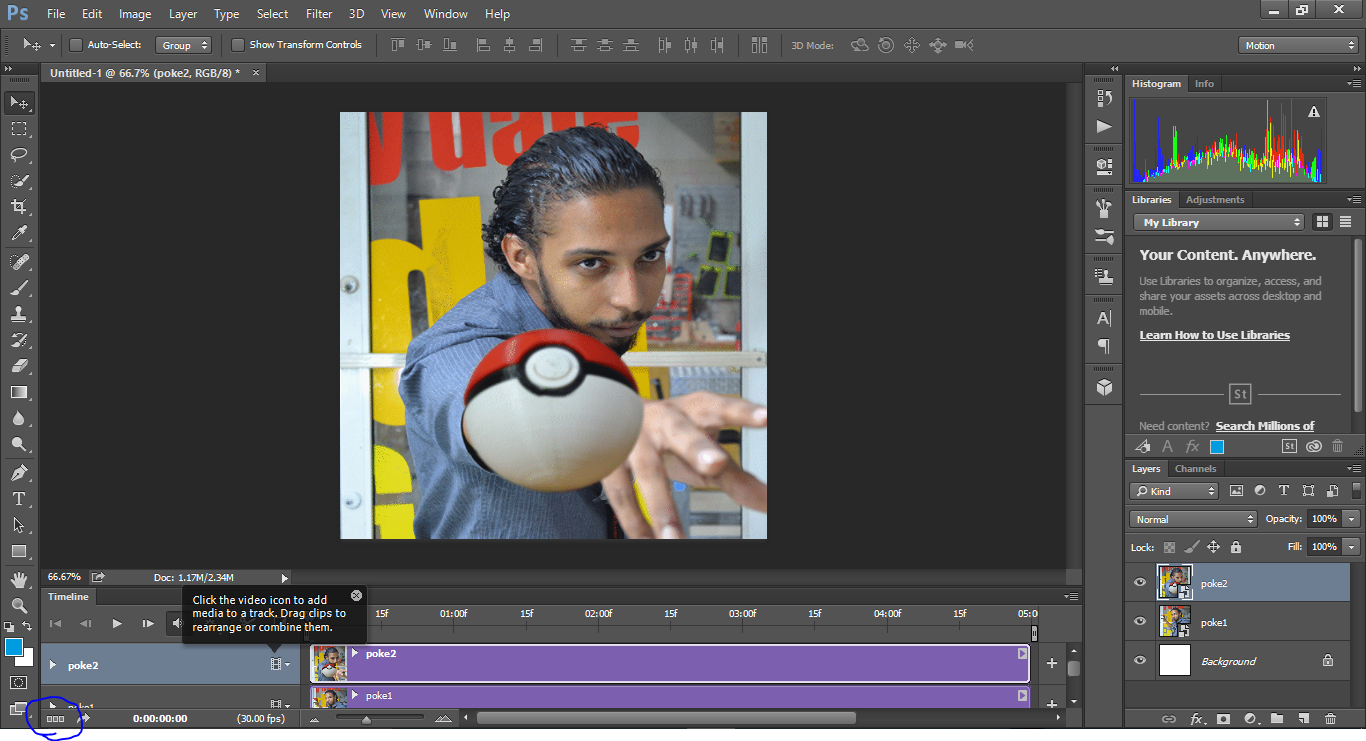Filter layers by type layers icon
The width and height of the screenshot is (1366, 741).
click(x=1284, y=491)
